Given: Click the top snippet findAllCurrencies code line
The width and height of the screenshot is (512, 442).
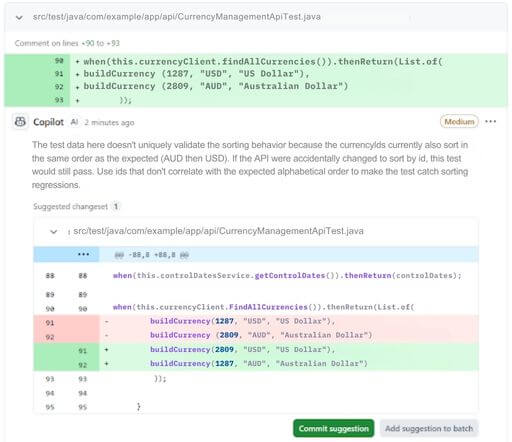Looking at the screenshot, I should pyautogui.click(x=263, y=62).
